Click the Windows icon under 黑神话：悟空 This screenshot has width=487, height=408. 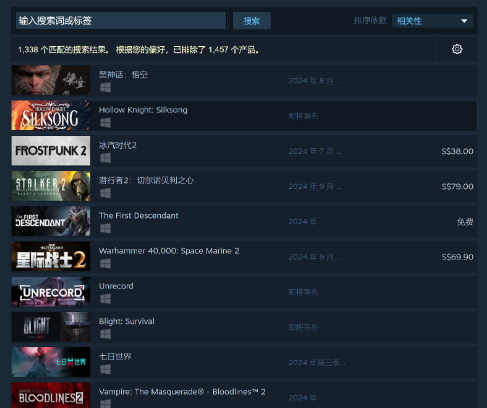[105, 88]
